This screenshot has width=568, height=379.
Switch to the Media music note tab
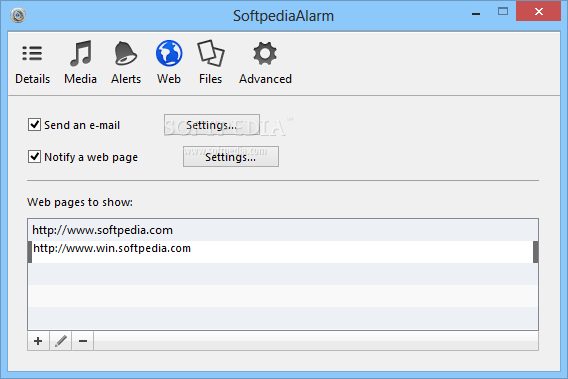click(80, 63)
